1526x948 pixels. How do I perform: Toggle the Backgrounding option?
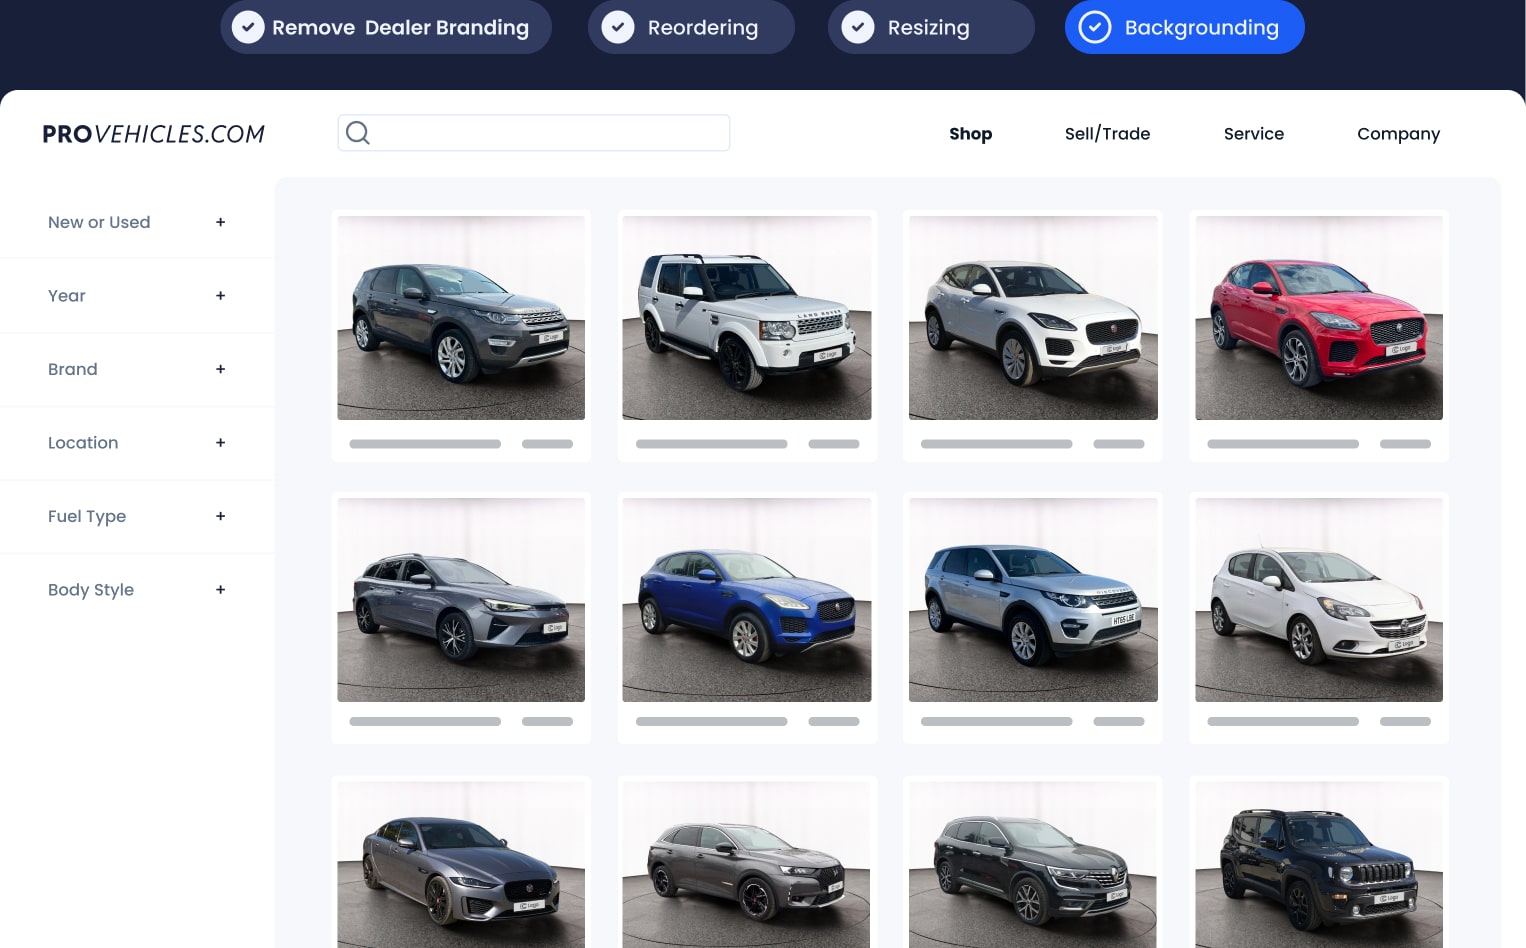coord(1185,27)
